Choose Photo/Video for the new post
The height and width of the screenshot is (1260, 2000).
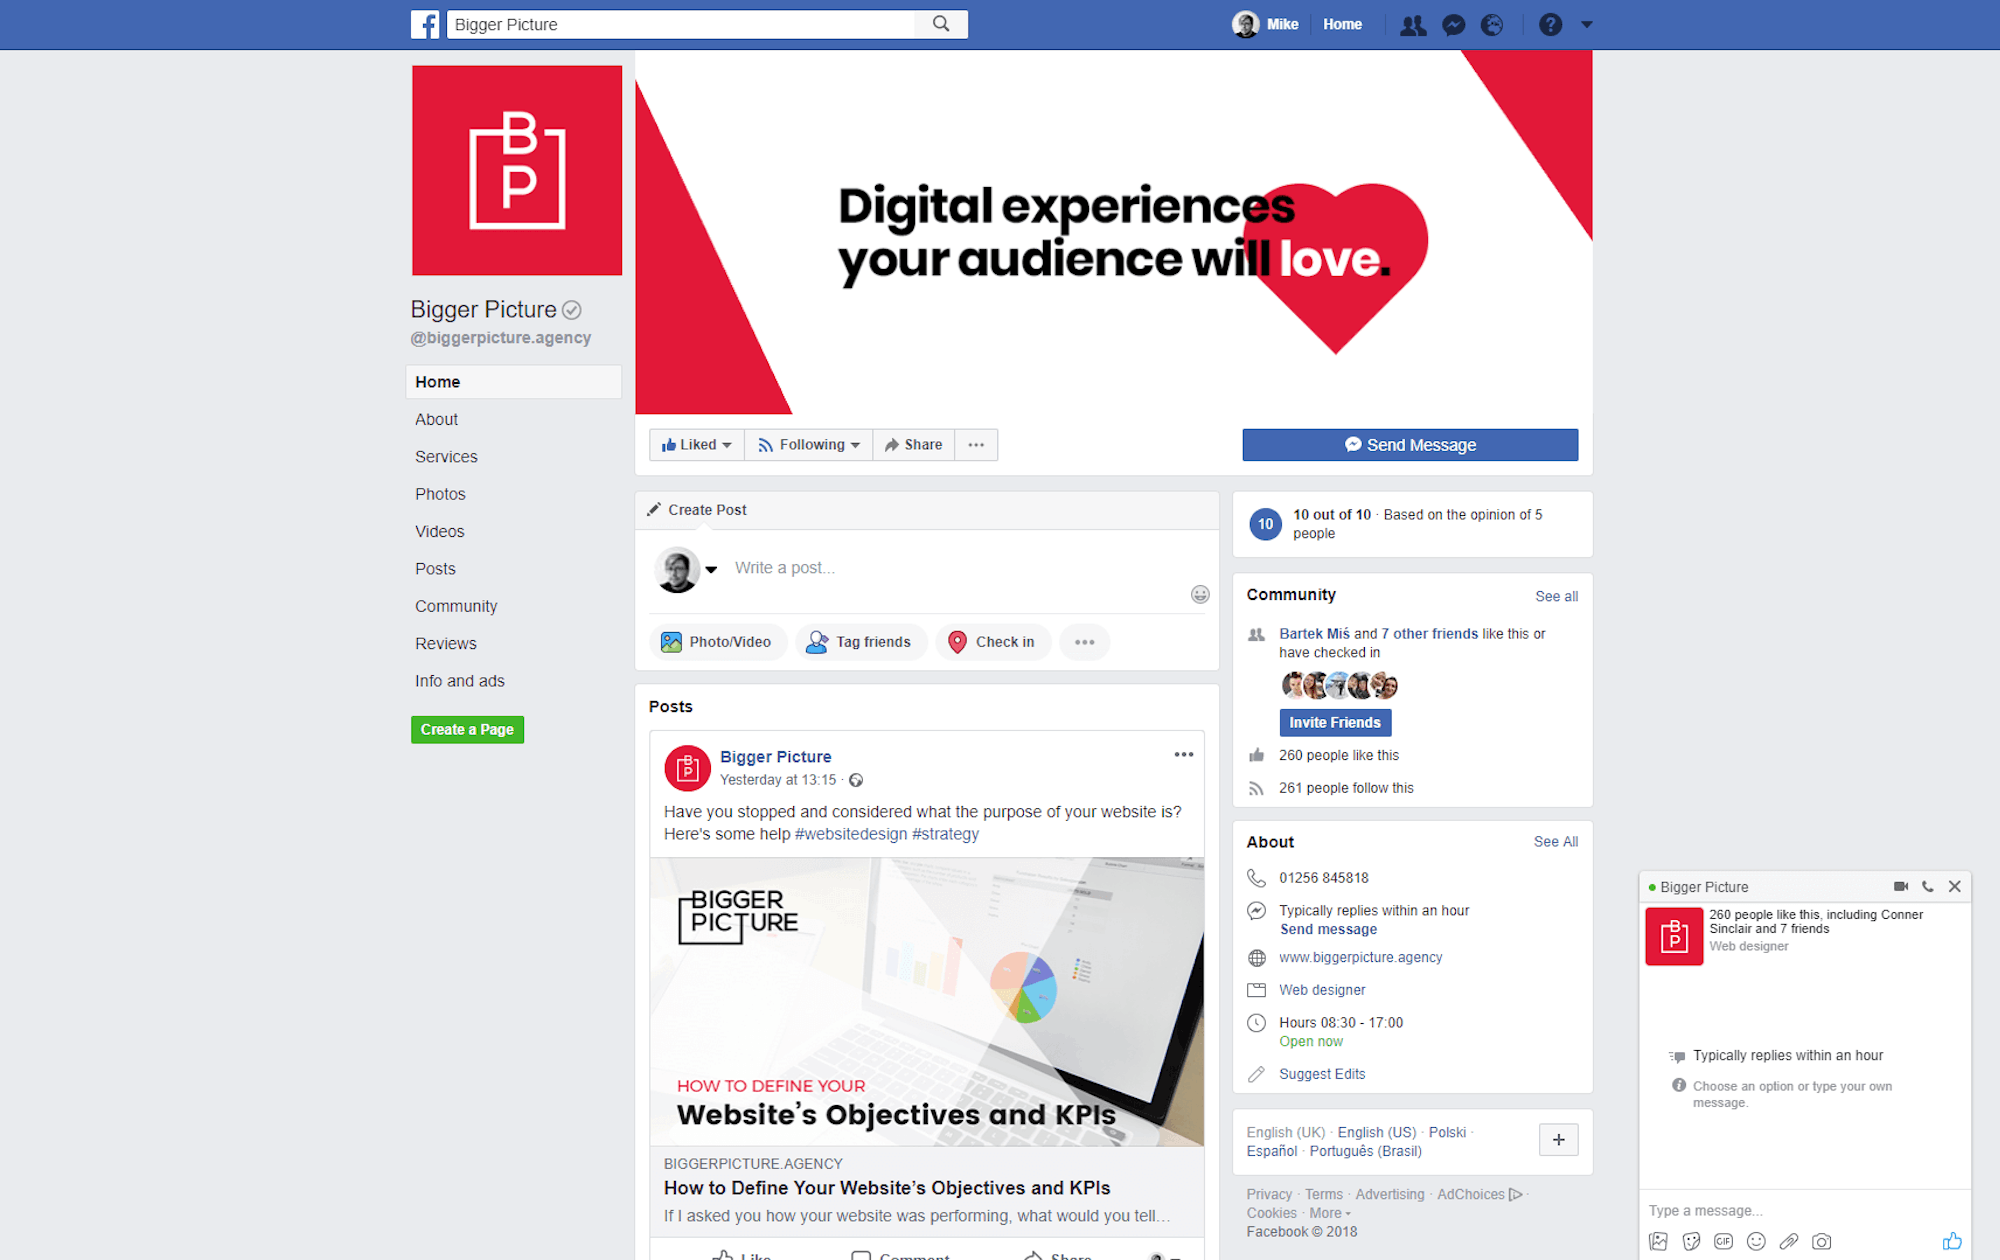718,642
